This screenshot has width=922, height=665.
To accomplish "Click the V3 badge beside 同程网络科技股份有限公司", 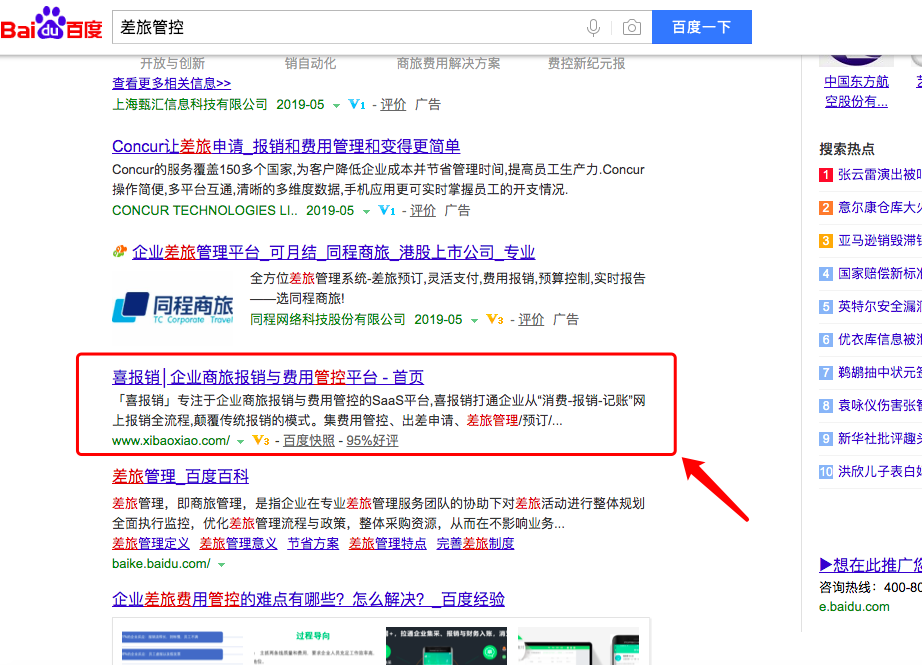I will pos(494,320).
